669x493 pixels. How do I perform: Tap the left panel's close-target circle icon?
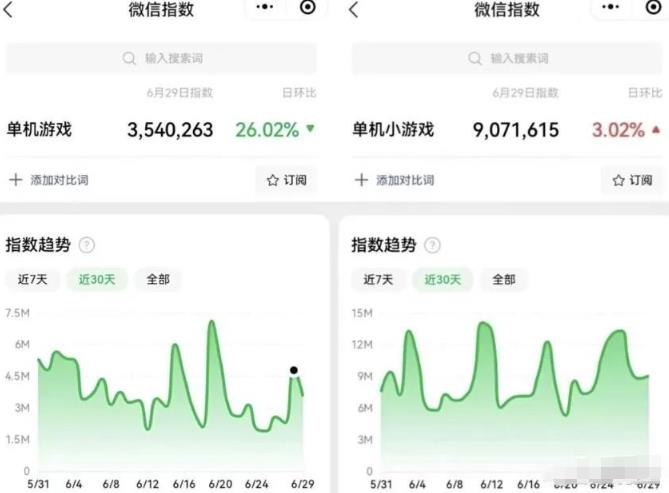click(x=308, y=7)
